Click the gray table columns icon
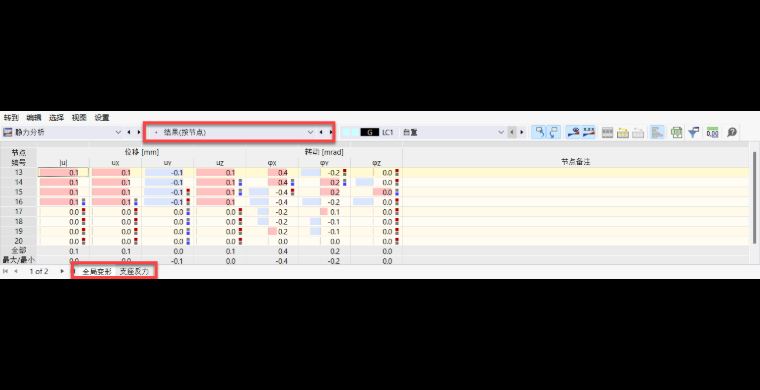Viewport: 760px width, 390px height. click(607, 132)
